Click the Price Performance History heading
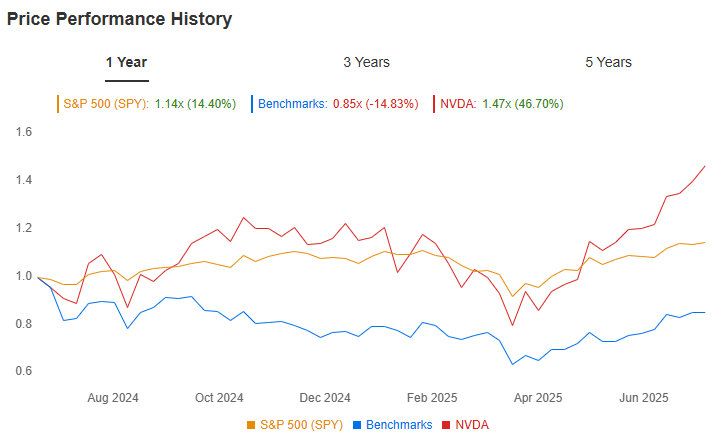The image size is (728, 443). pyautogui.click(x=119, y=19)
